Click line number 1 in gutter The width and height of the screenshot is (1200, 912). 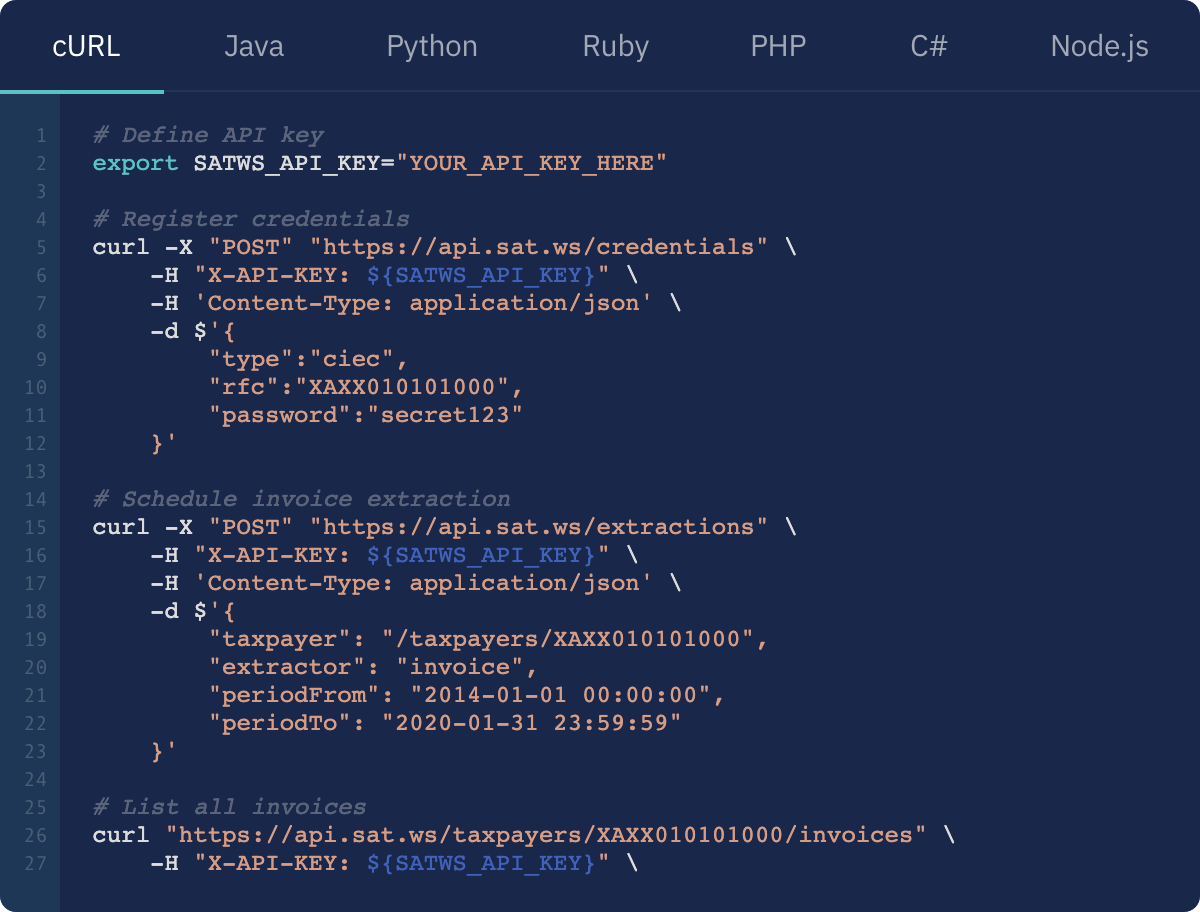pyautogui.click(x=40, y=135)
